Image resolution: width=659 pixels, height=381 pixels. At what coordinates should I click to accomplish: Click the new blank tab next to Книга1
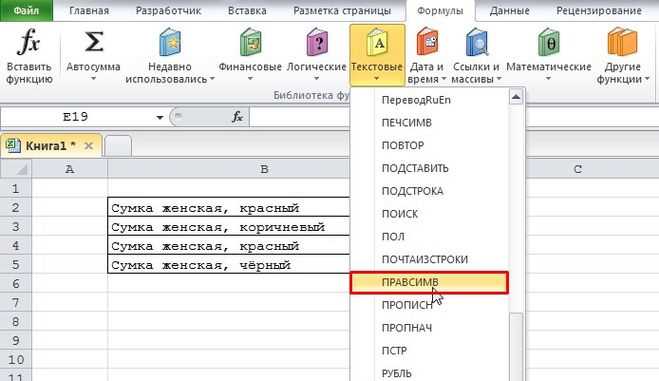click(x=118, y=146)
